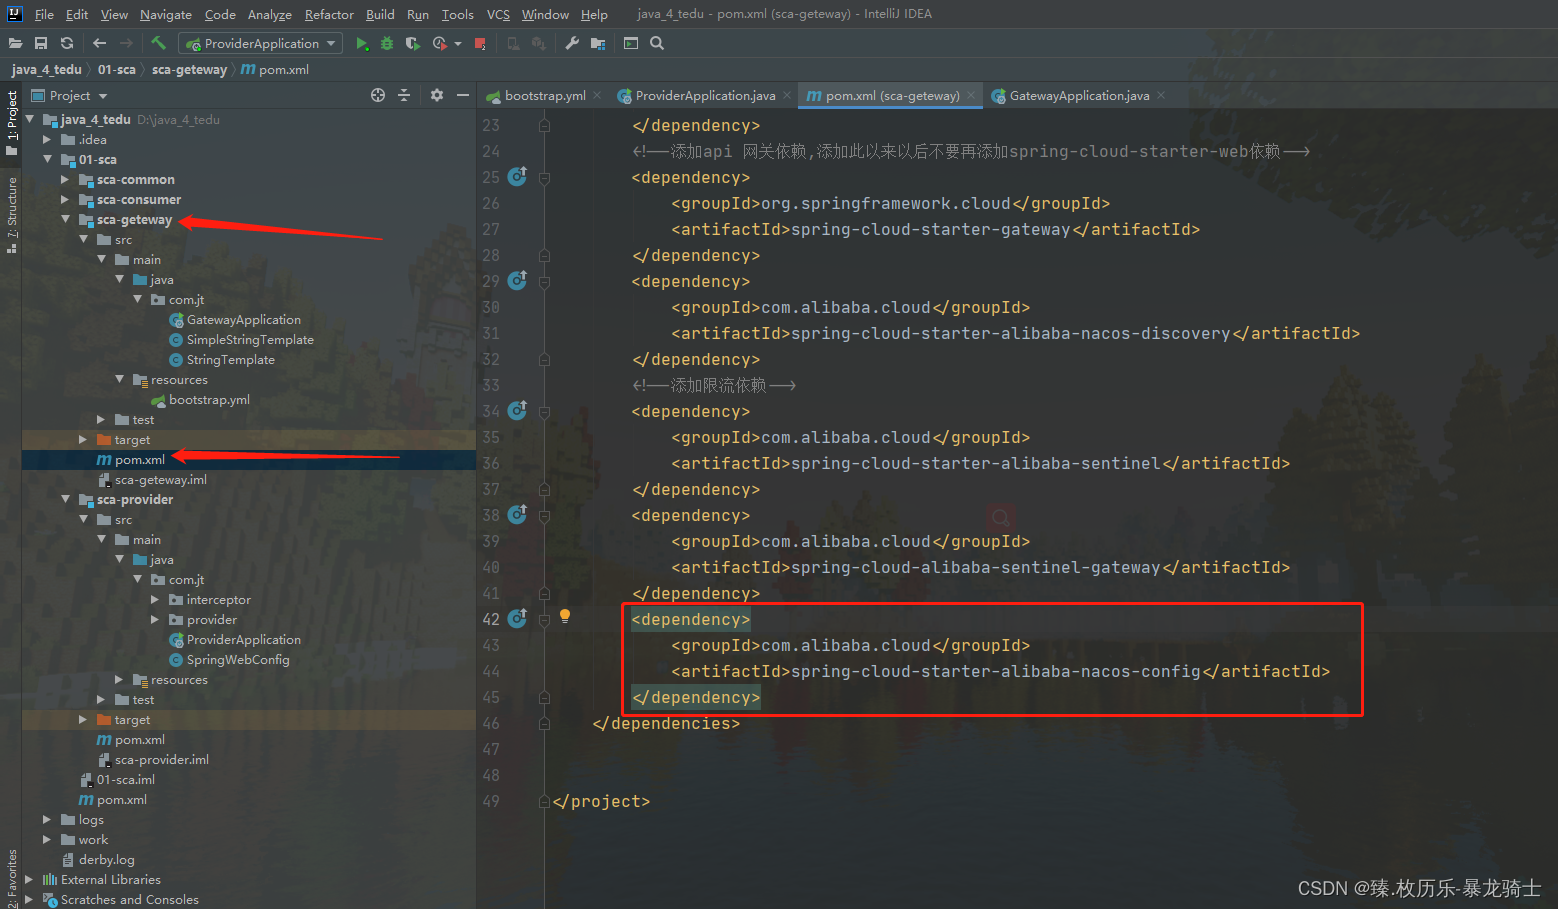Click gutter bean icon on line 25
1558x909 pixels.
[x=517, y=176]
